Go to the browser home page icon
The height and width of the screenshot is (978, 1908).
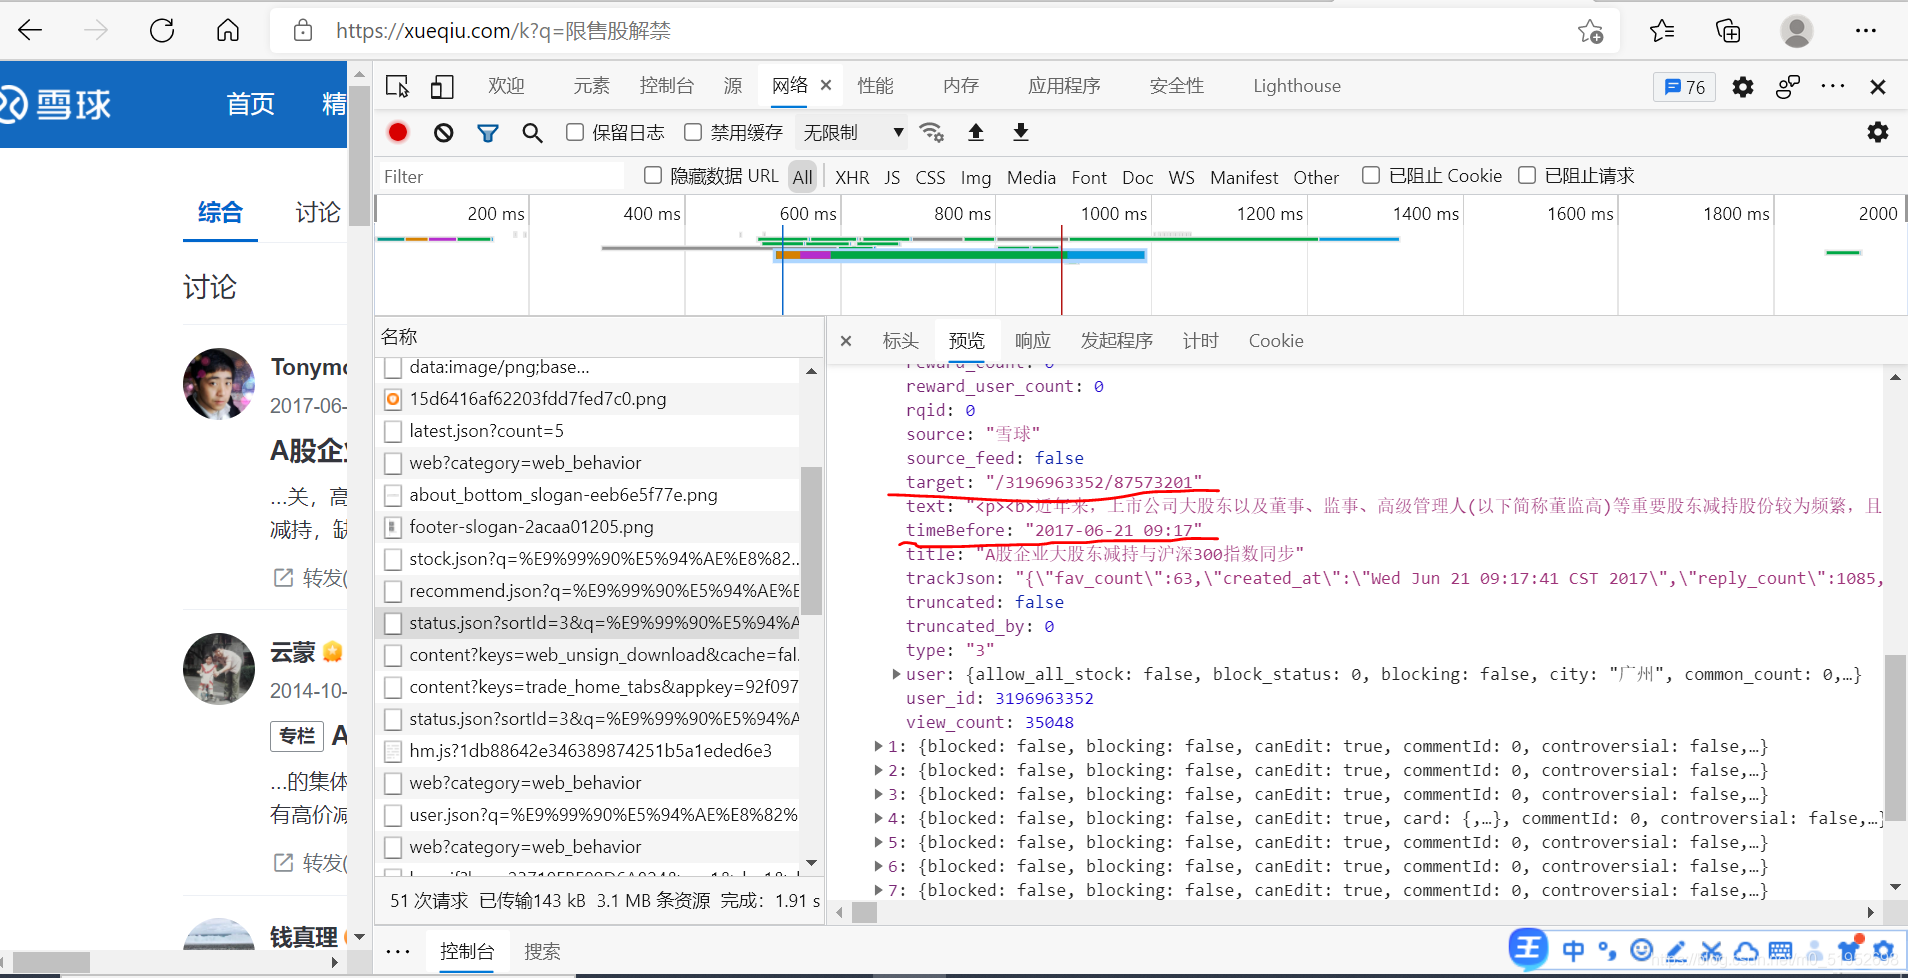pyautogui.click(x=228, y=31)
